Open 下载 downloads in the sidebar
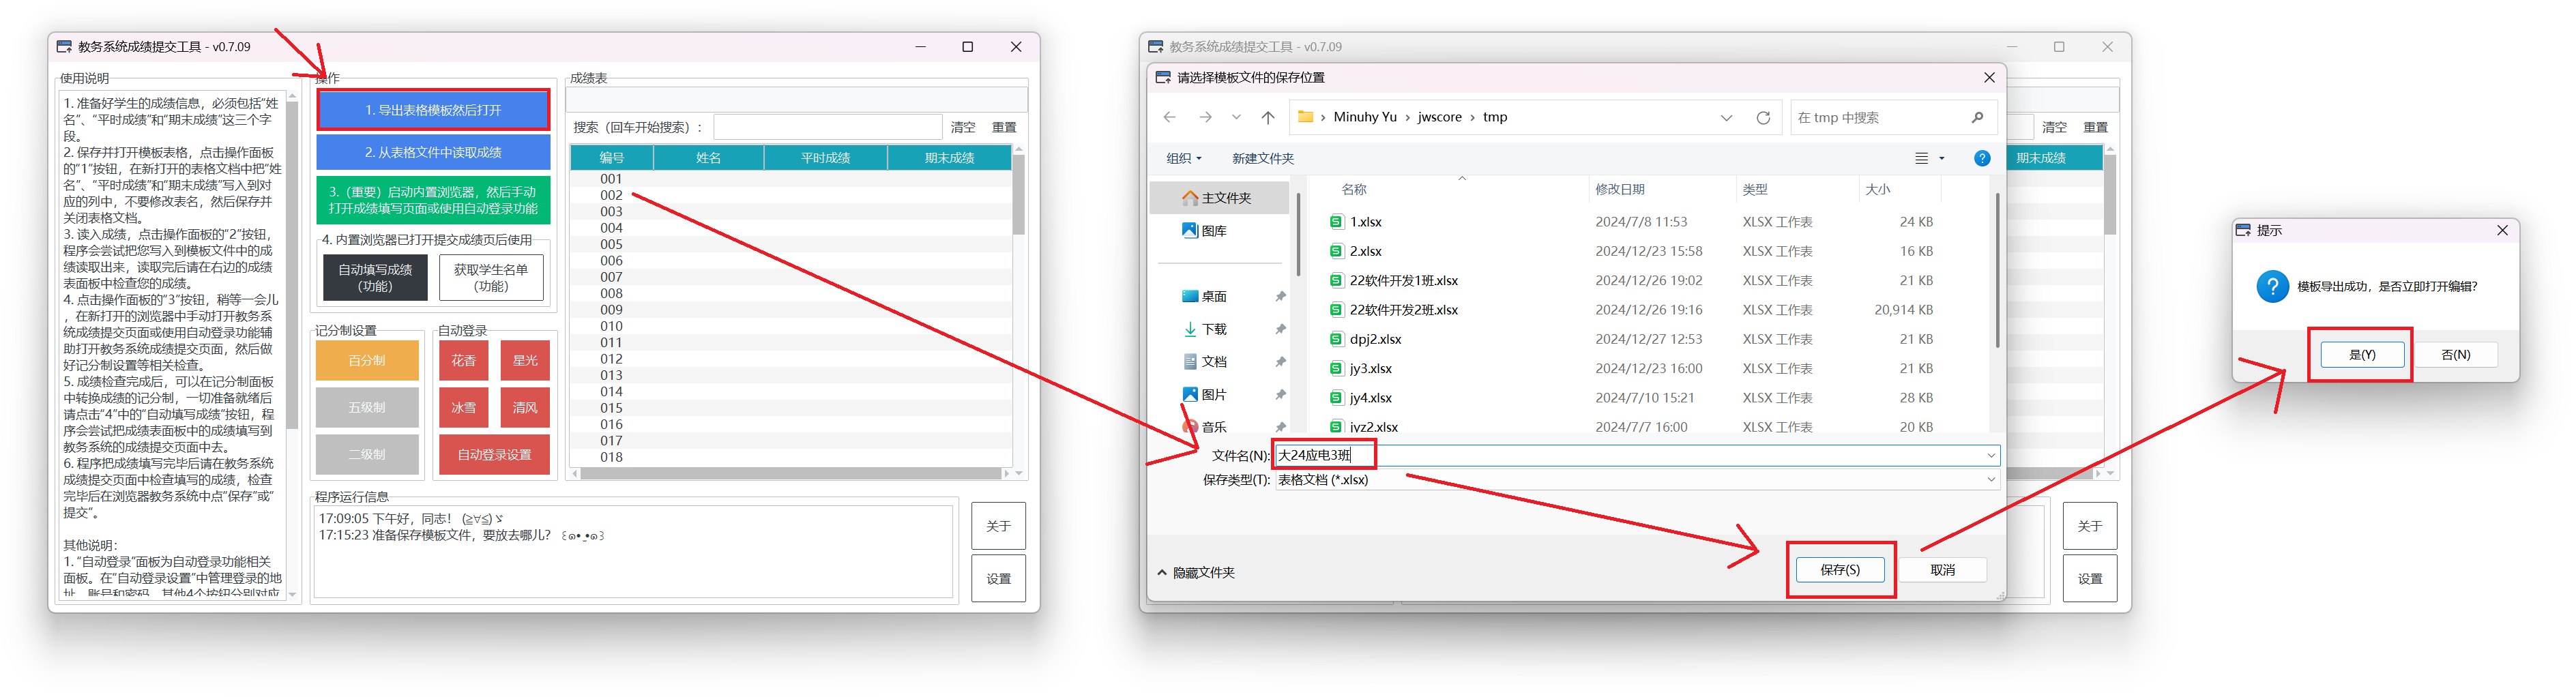 (x=1204, y=329)
